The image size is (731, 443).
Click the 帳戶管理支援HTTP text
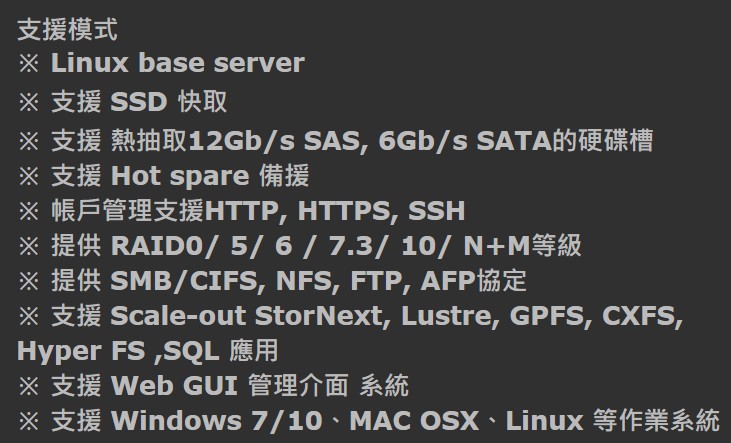click(x=165, y=211)
